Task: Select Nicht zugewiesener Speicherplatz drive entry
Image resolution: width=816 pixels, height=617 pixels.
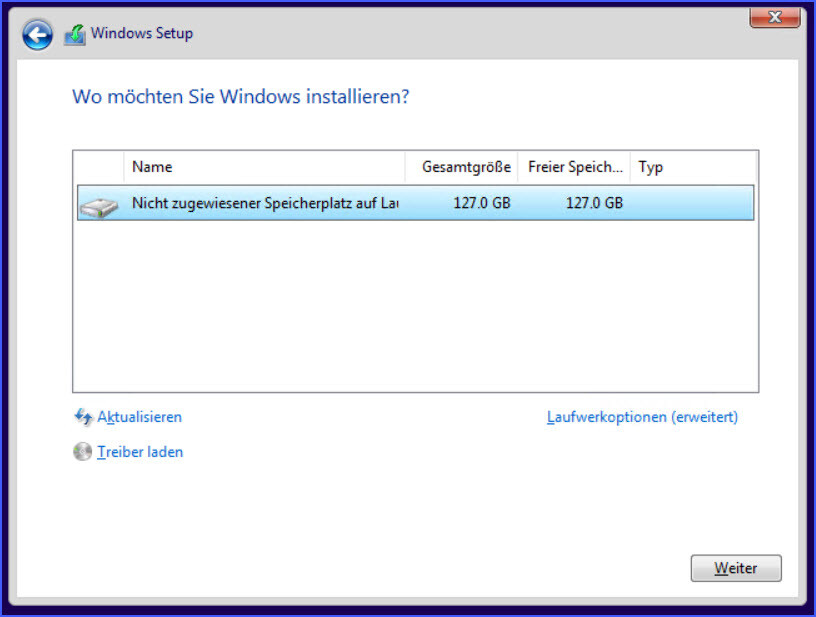Action: (x=415, y=203)
